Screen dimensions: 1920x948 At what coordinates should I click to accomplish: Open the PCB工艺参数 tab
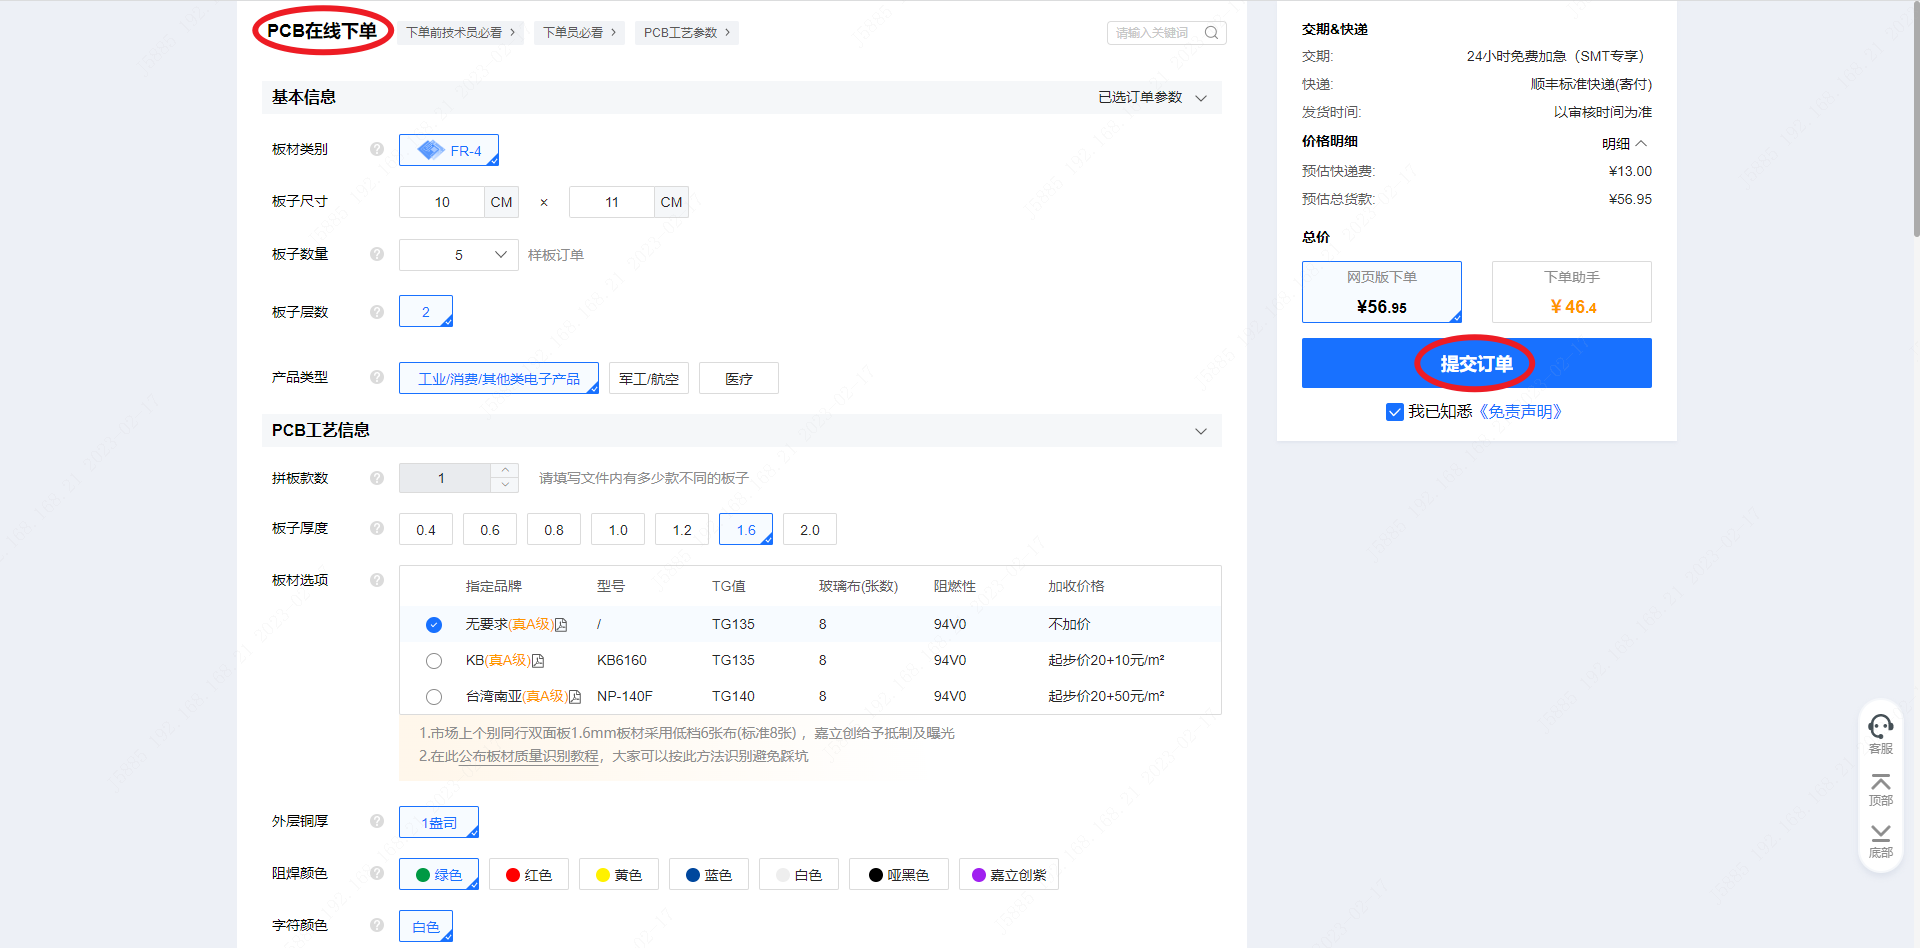click(686, 33)
